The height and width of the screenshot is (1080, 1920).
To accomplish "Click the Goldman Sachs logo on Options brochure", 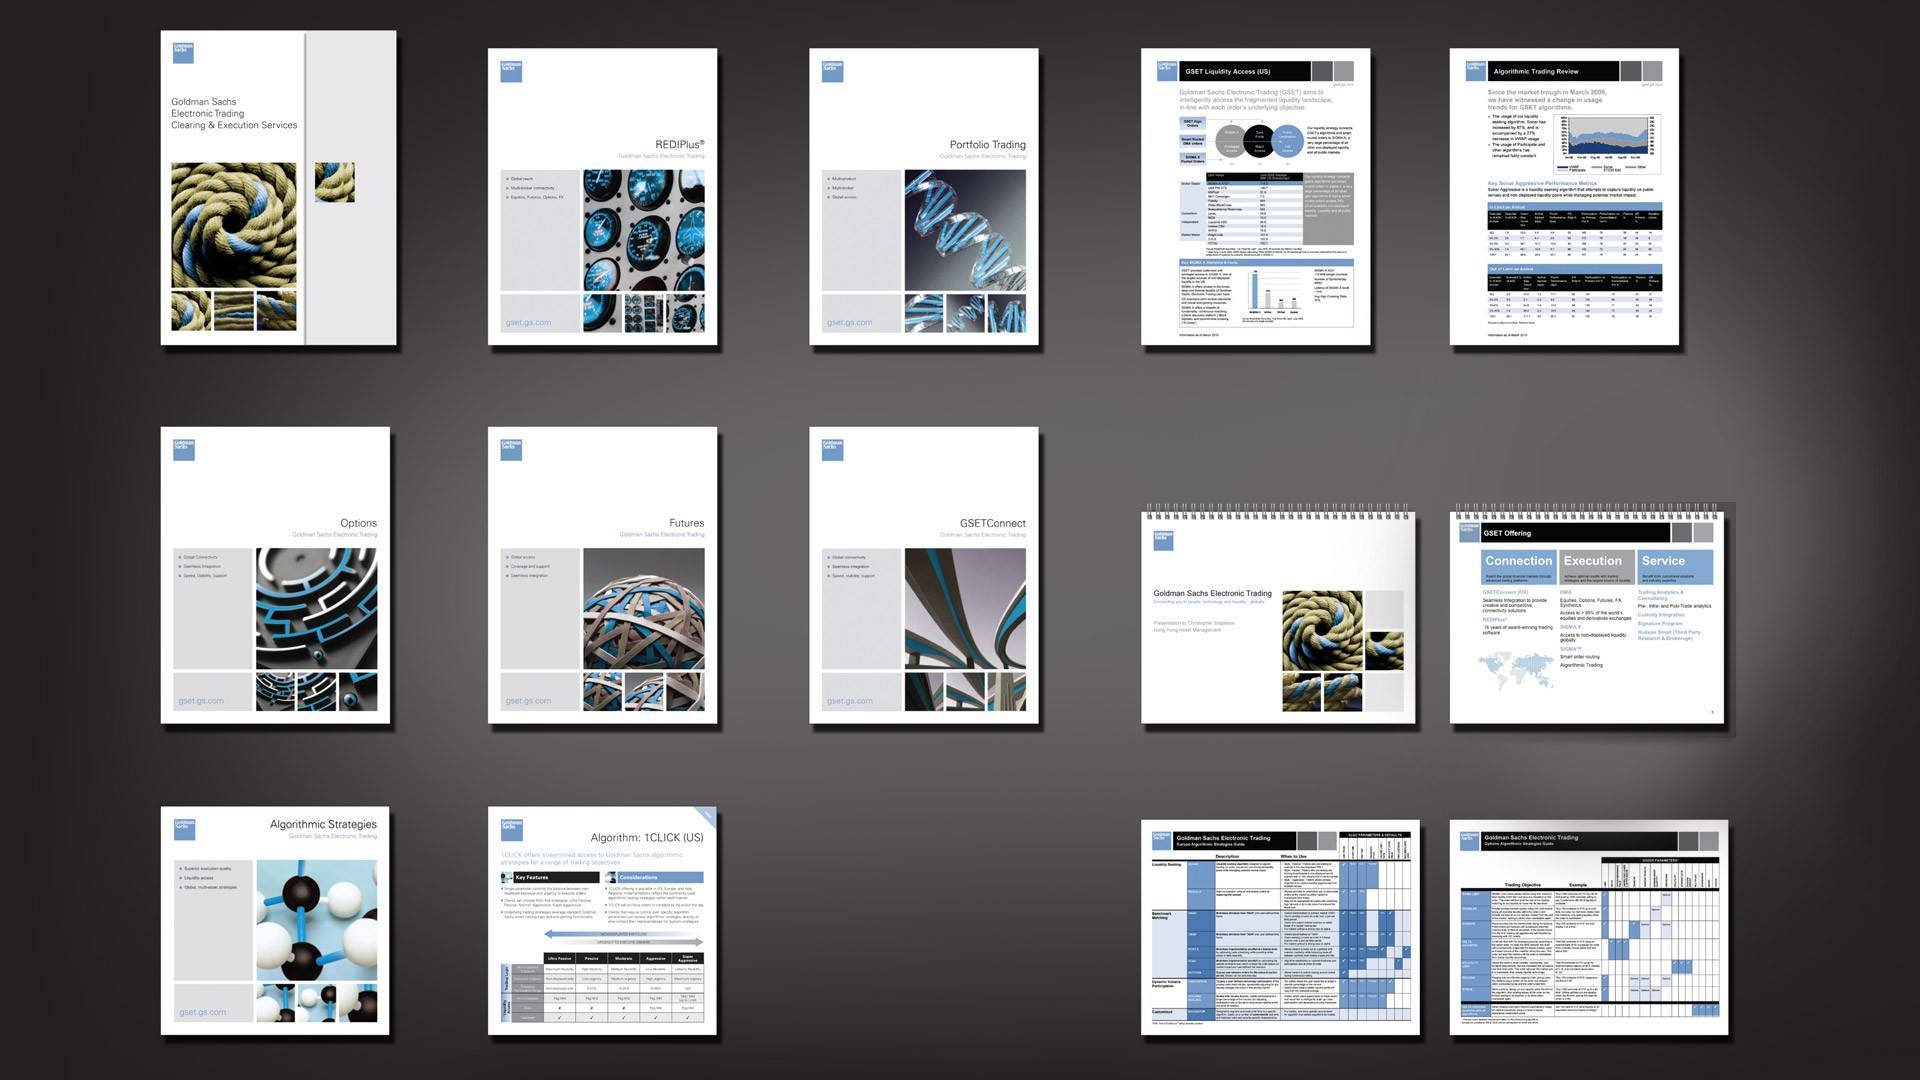I will [x=183, y=449].
